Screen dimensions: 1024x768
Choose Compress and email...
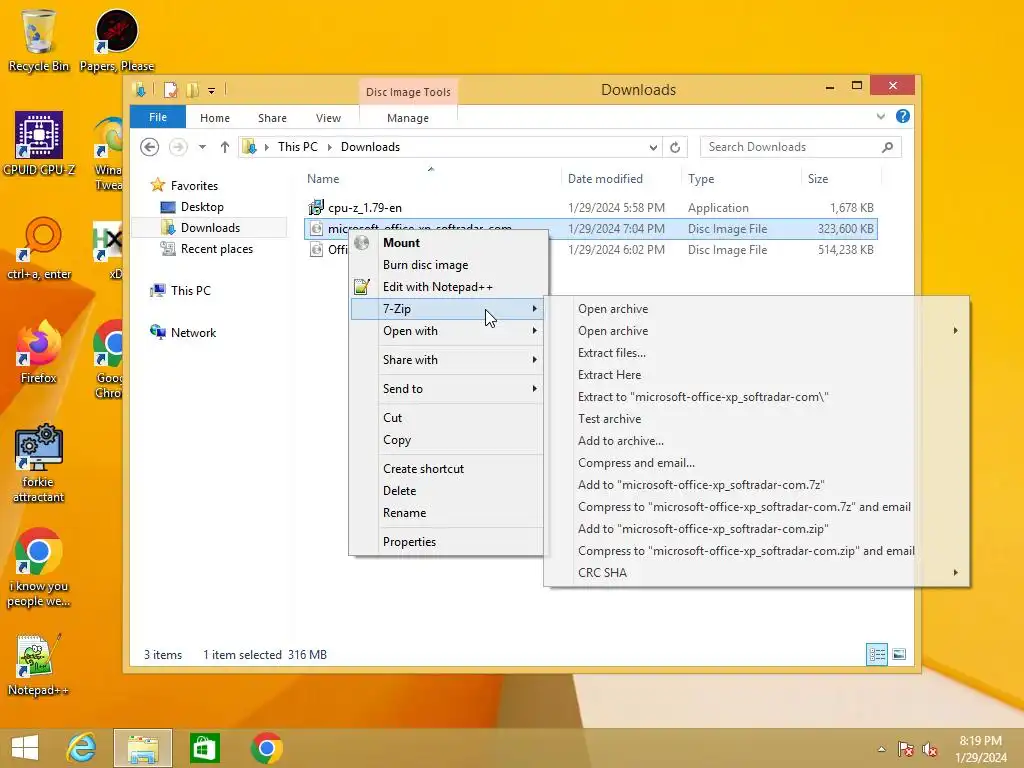pyautogui.click(x=757, y=463)
